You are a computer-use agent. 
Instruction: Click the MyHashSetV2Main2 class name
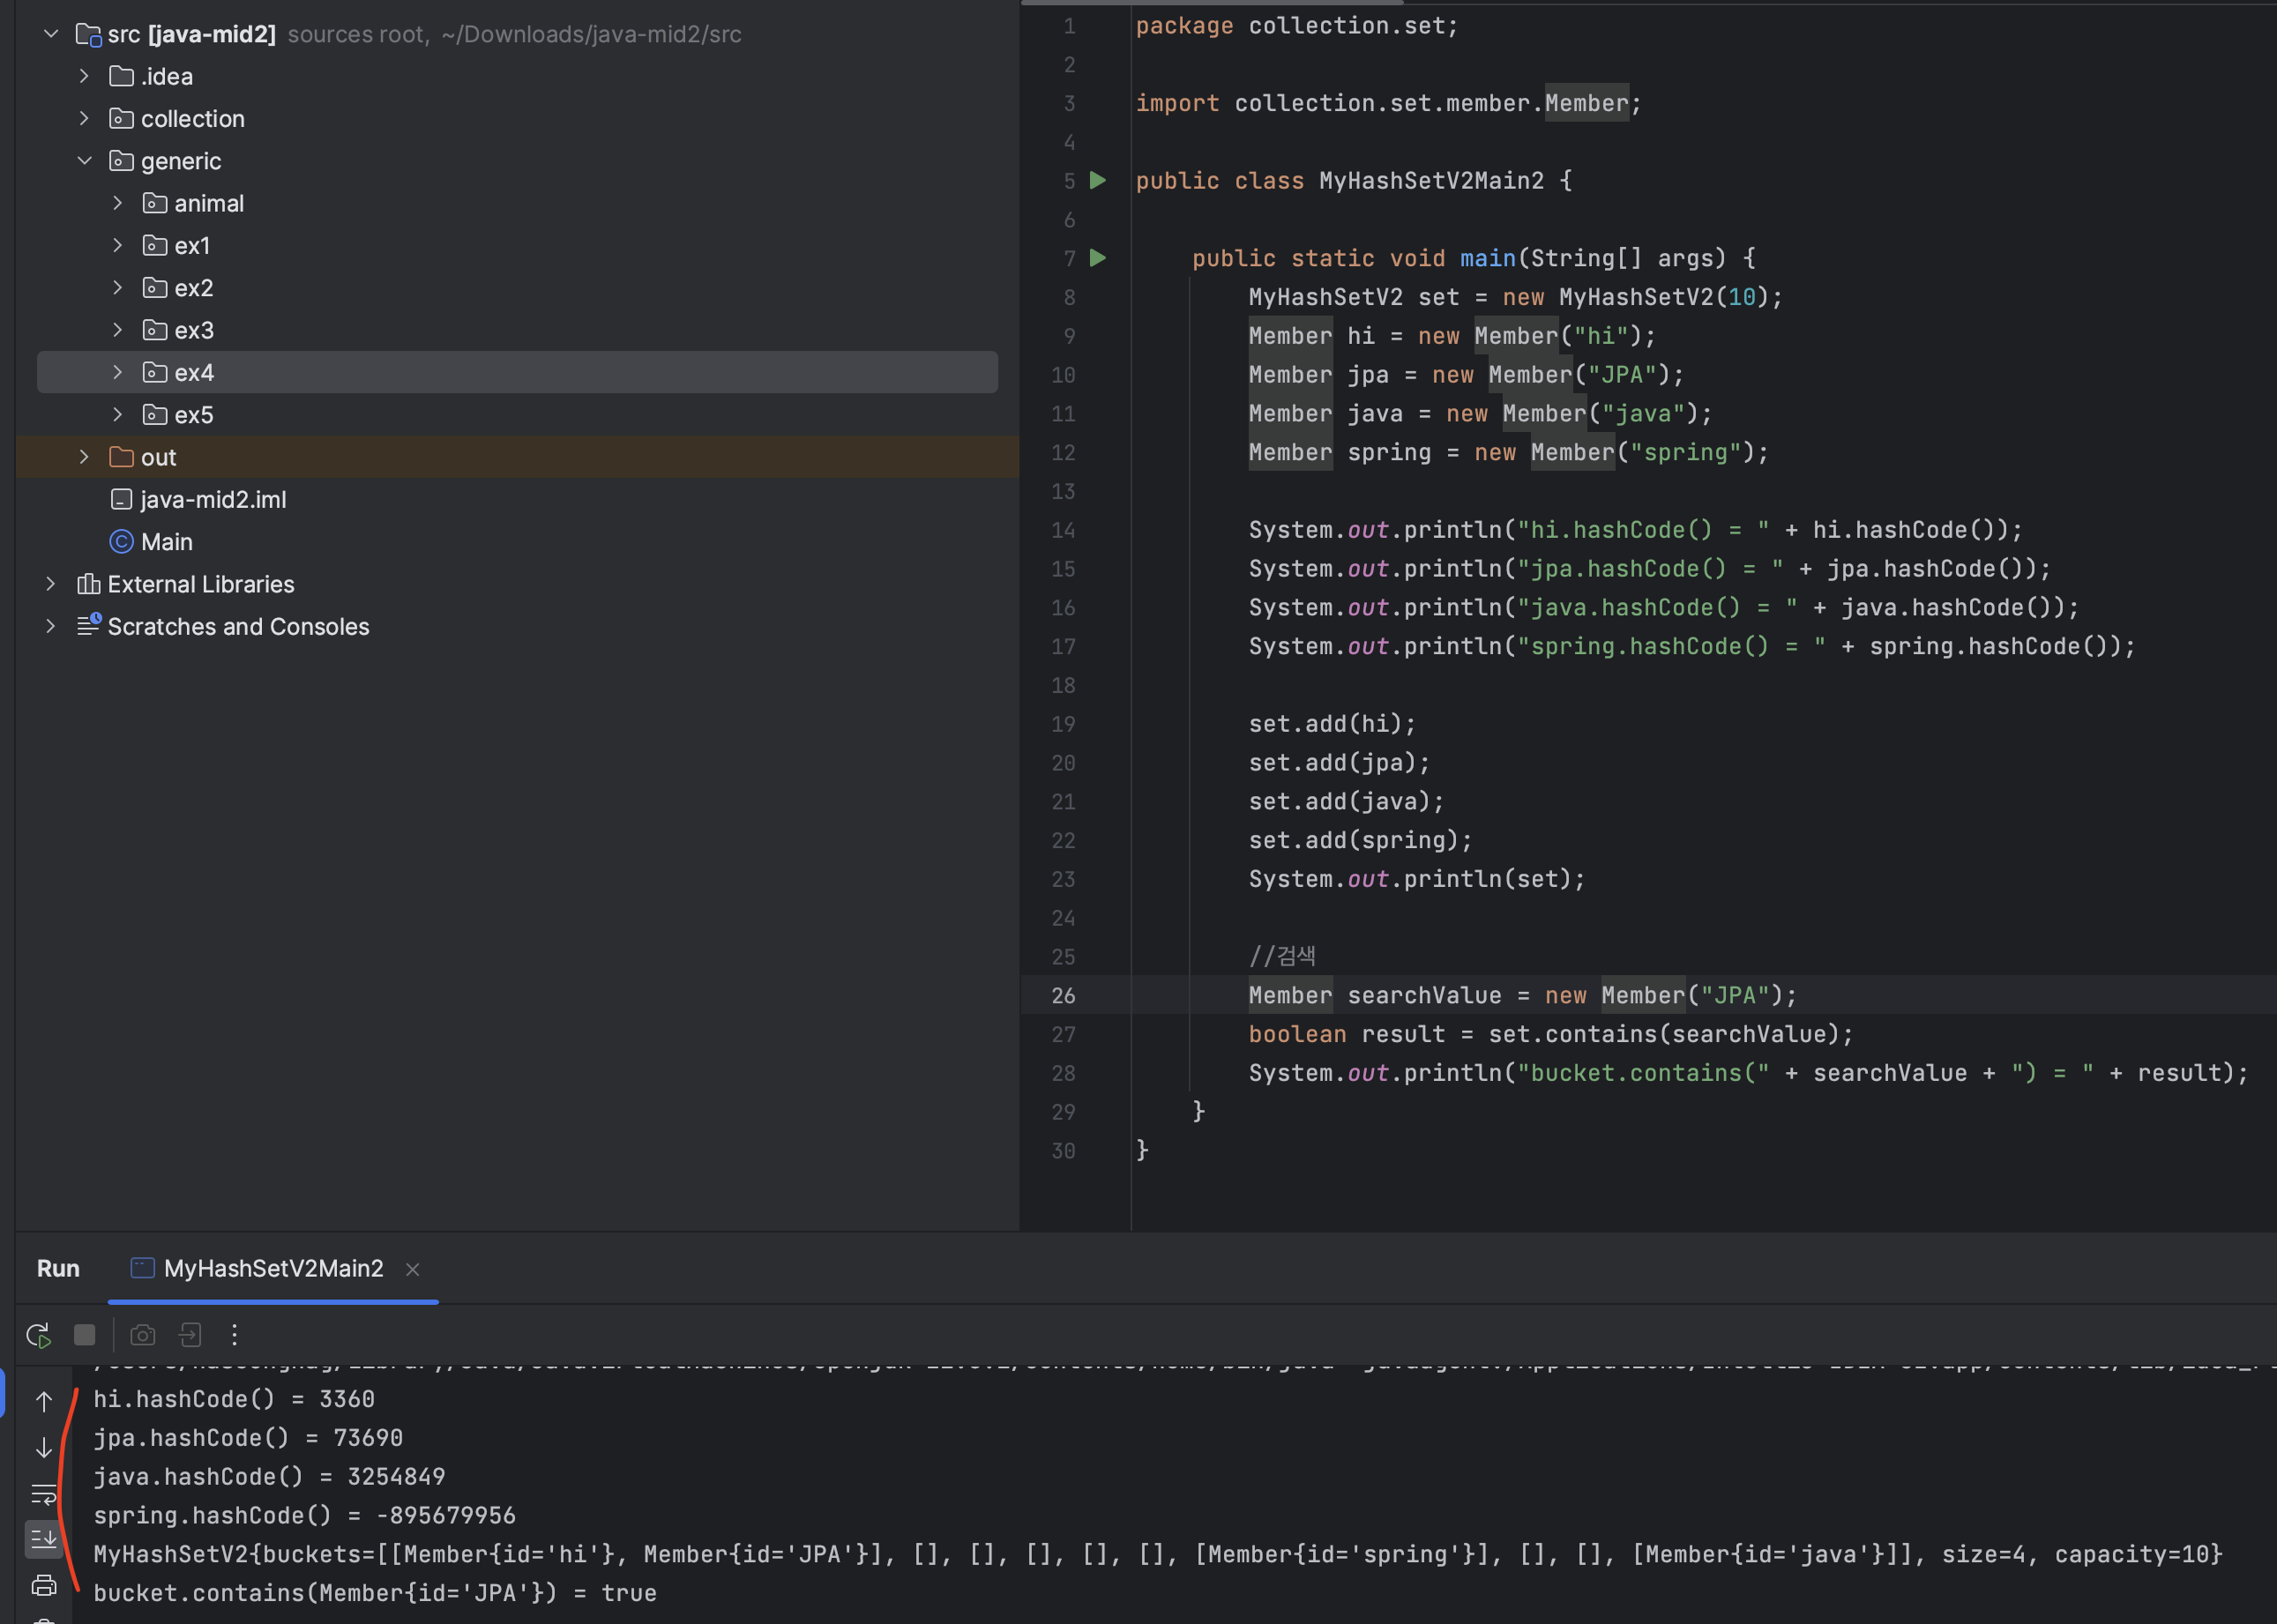click(1431, 181)
